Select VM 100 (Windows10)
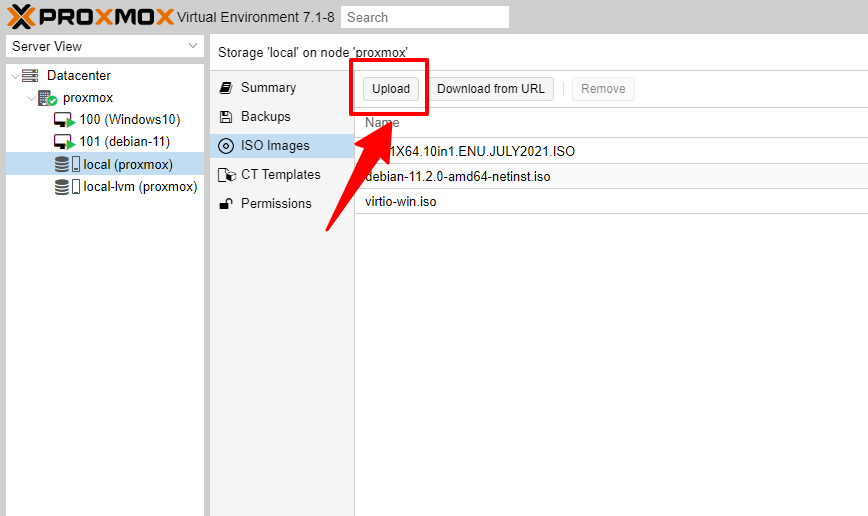The height and width of the screenshot is (516, 868). tap(130, 120)
